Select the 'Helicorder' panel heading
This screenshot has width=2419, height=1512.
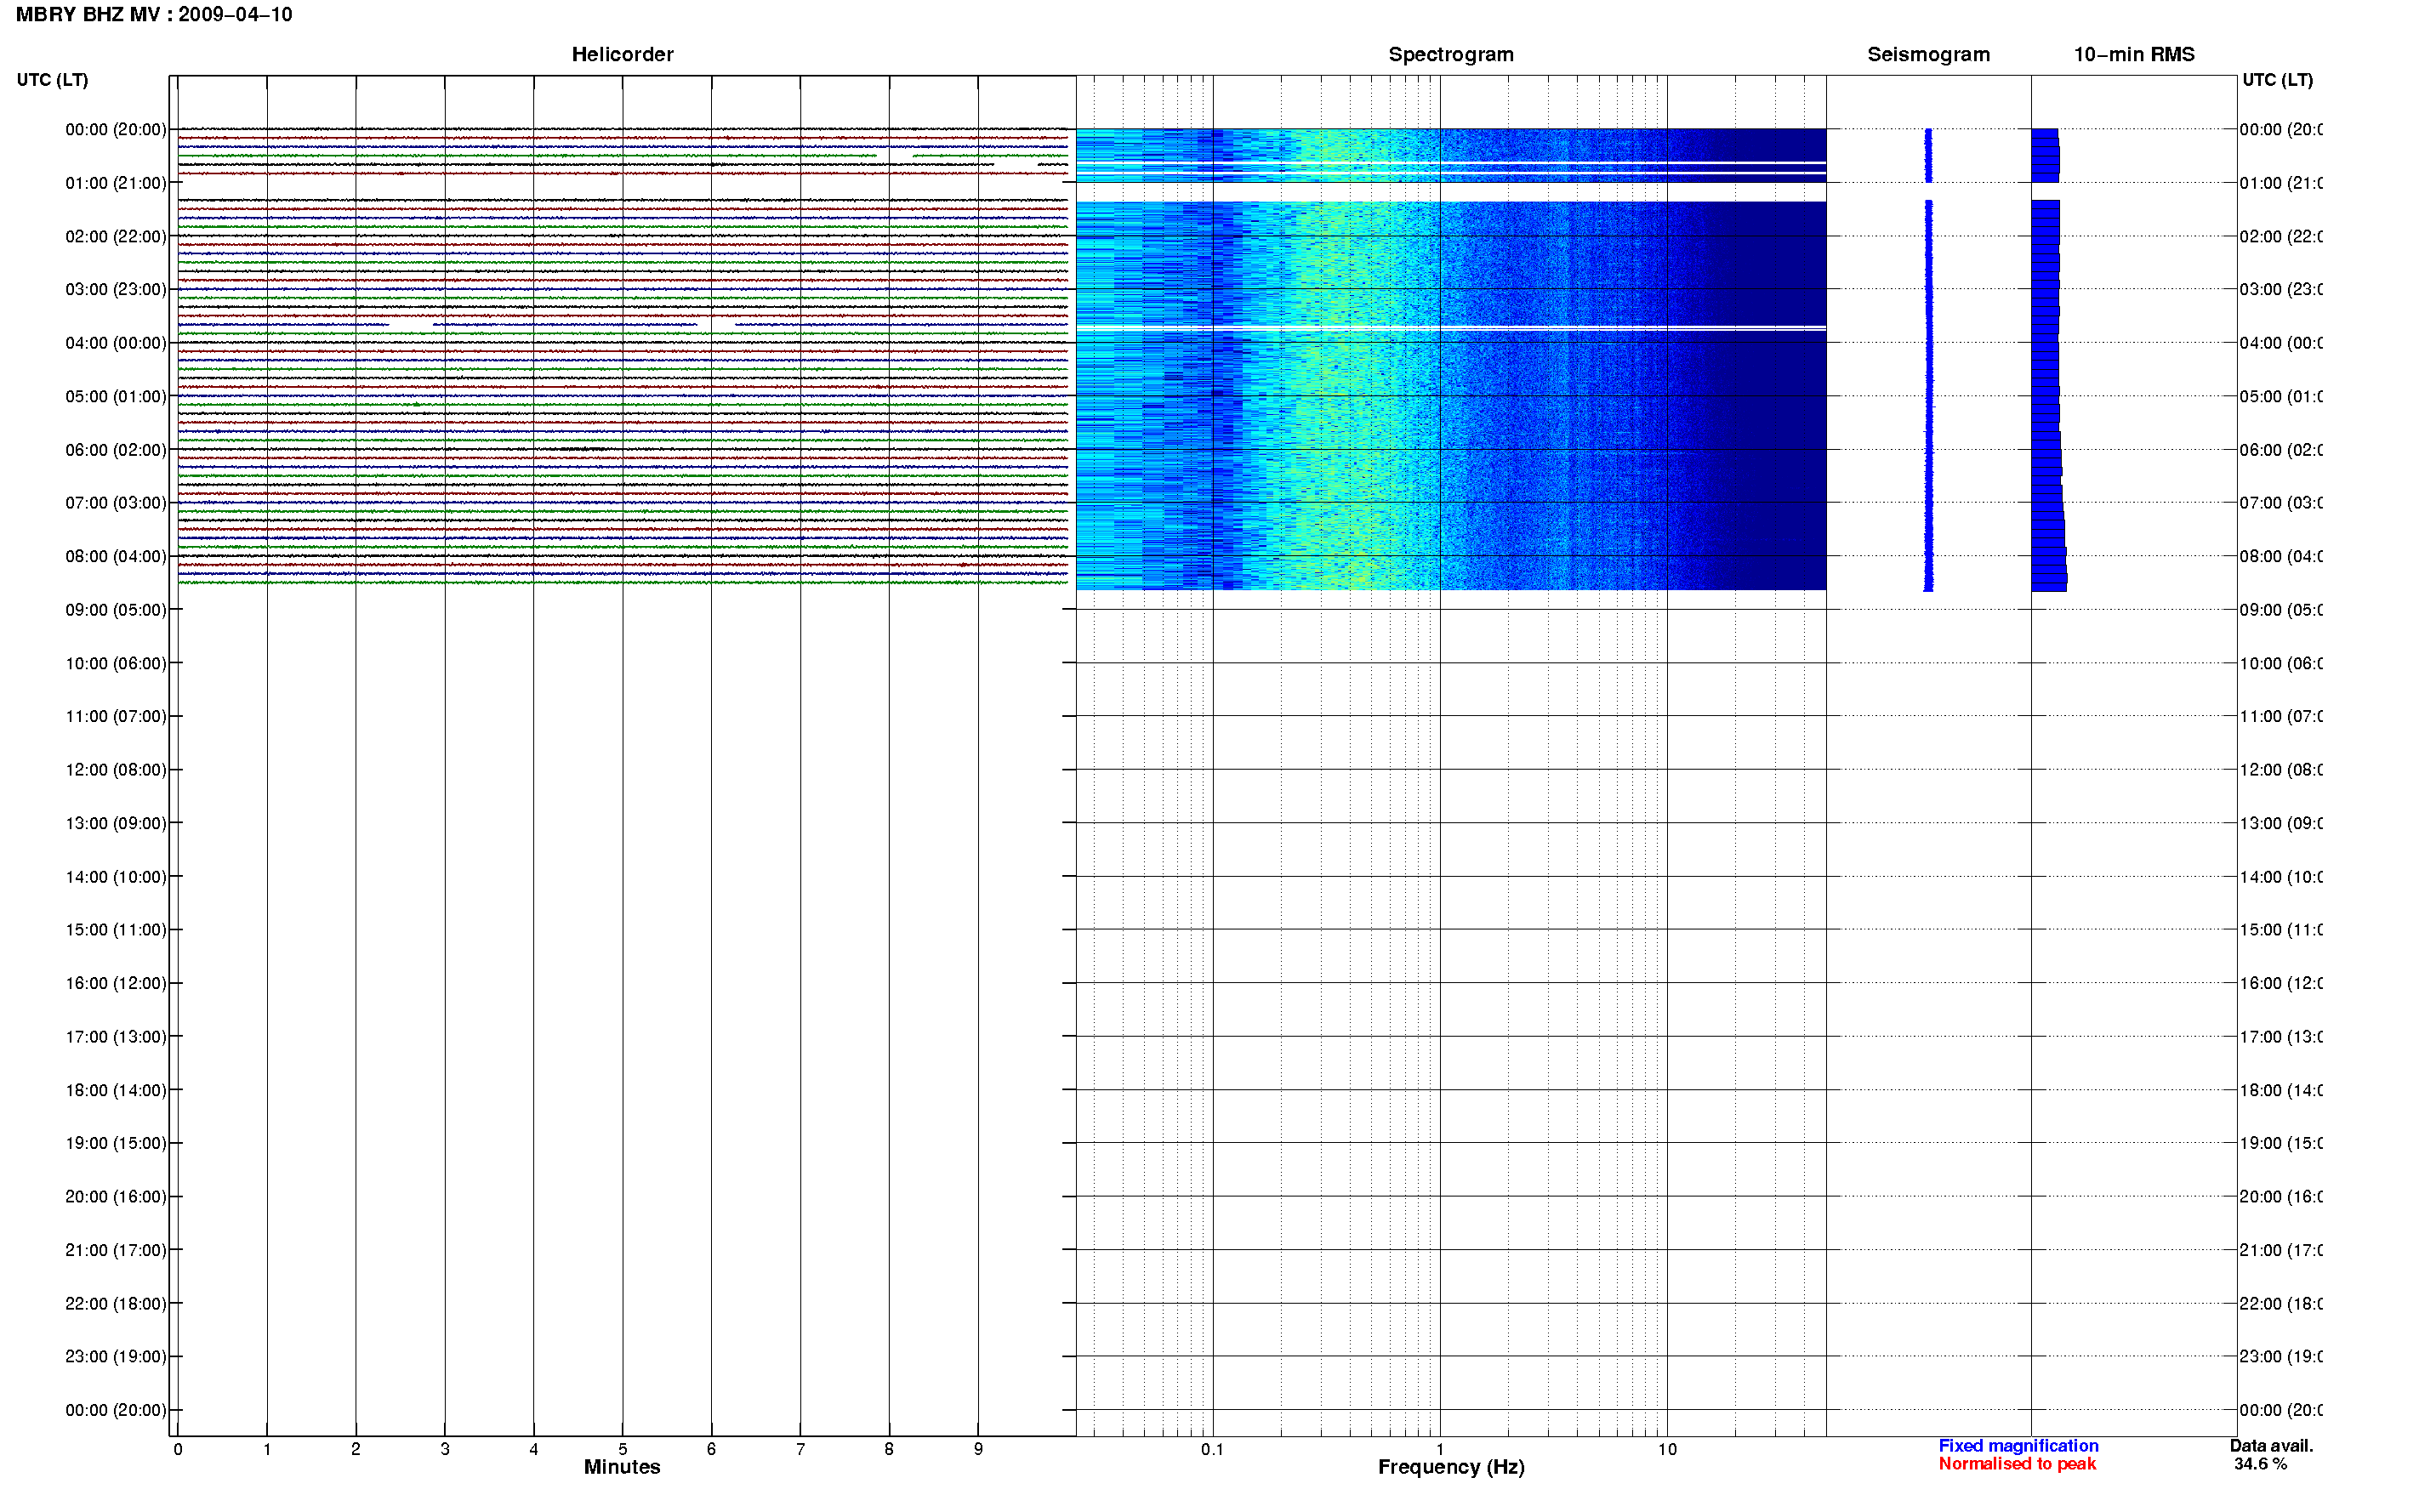tap(622, 55)
